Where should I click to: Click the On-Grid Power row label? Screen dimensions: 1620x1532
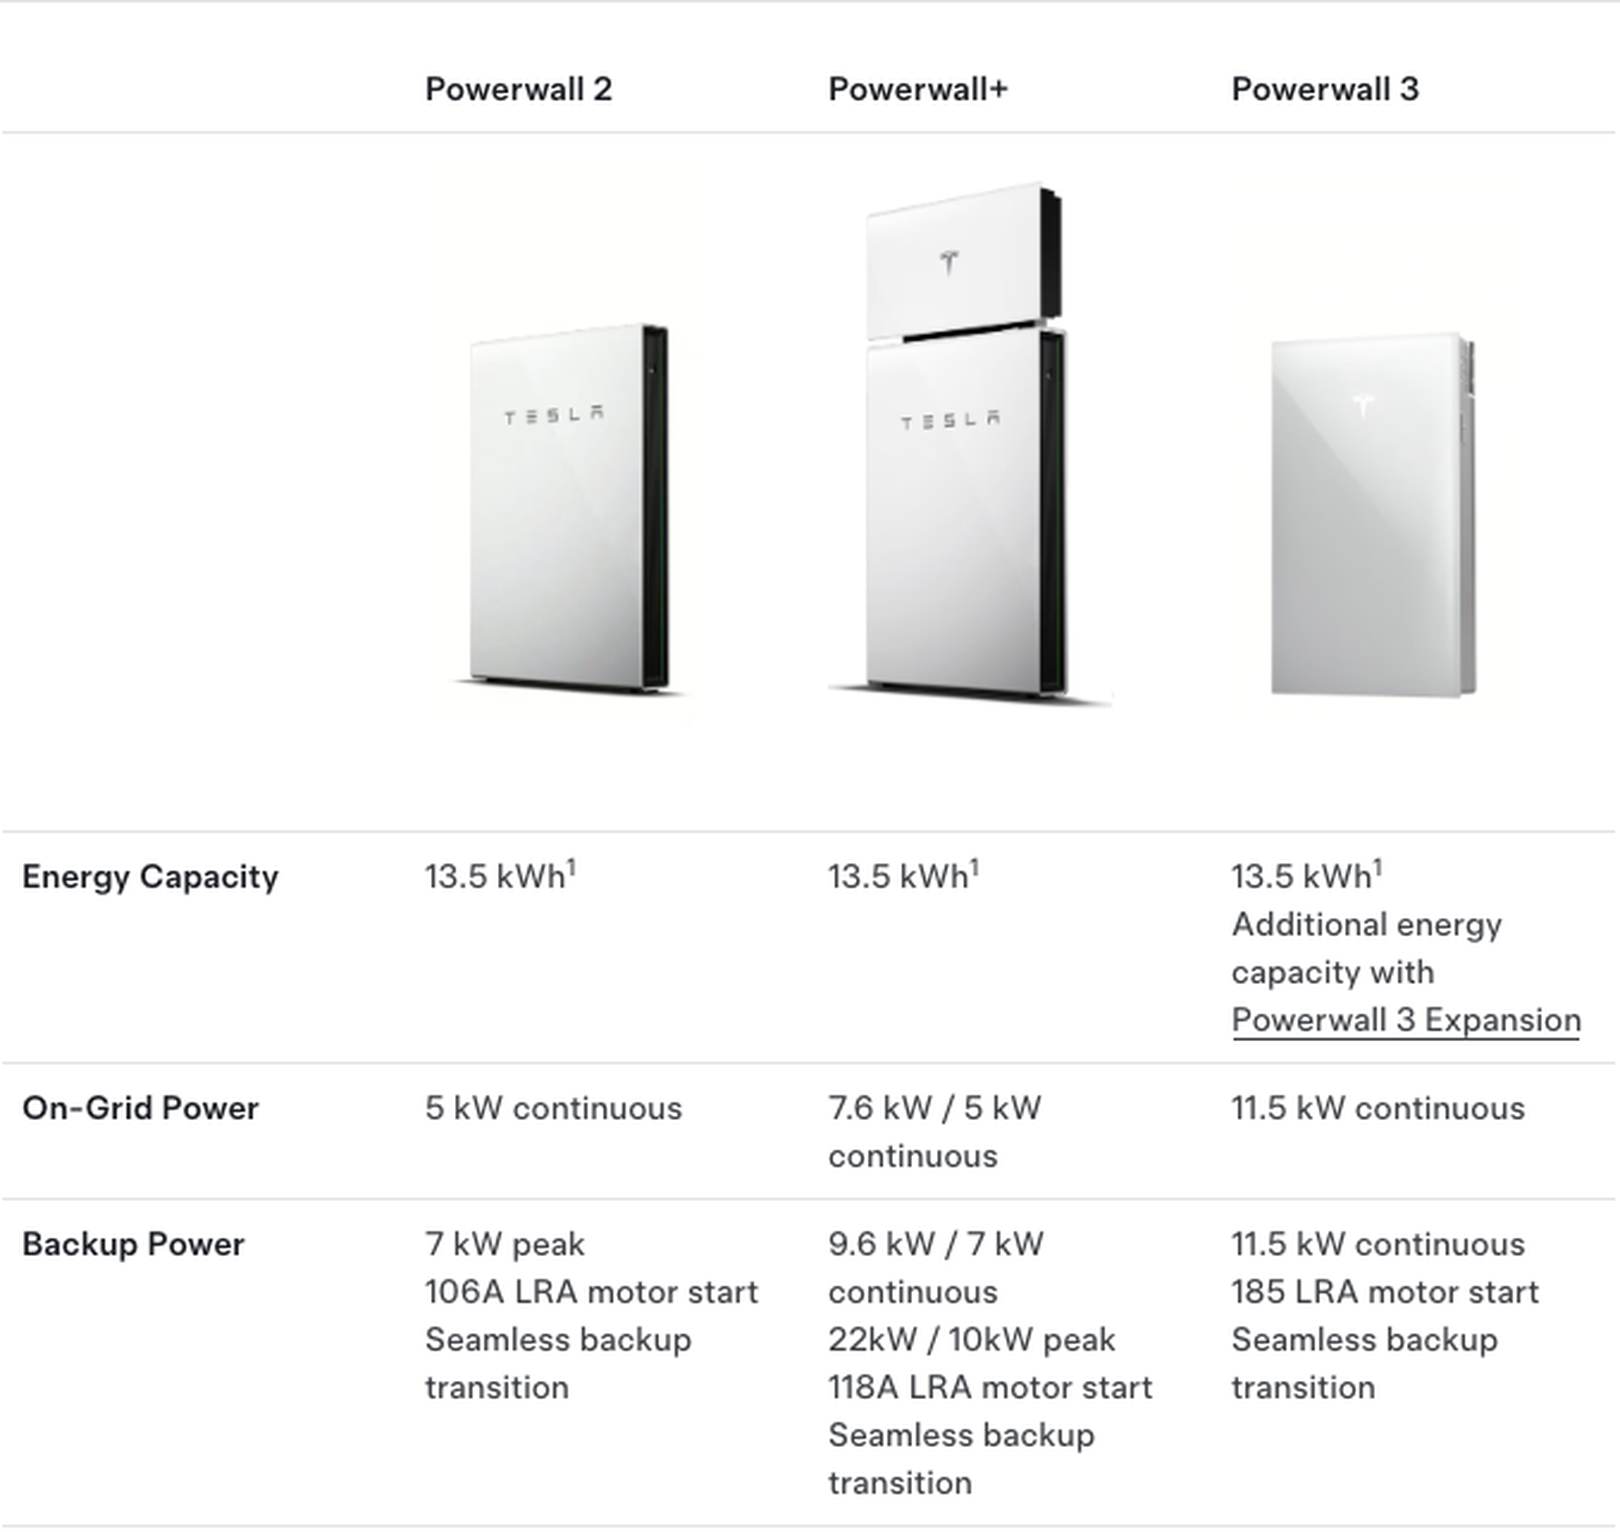pos(140,1108)
